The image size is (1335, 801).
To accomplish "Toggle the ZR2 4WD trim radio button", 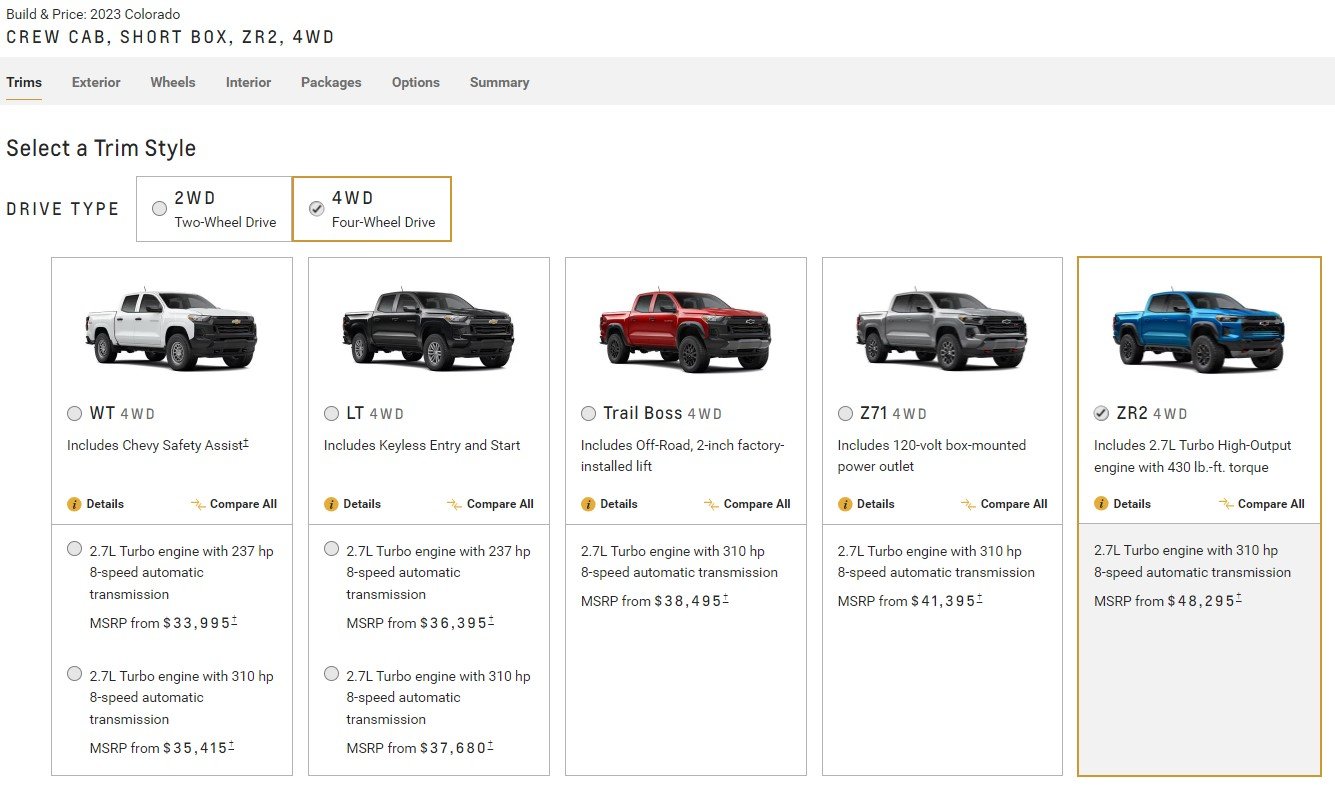I will (x=1101, y=413).
